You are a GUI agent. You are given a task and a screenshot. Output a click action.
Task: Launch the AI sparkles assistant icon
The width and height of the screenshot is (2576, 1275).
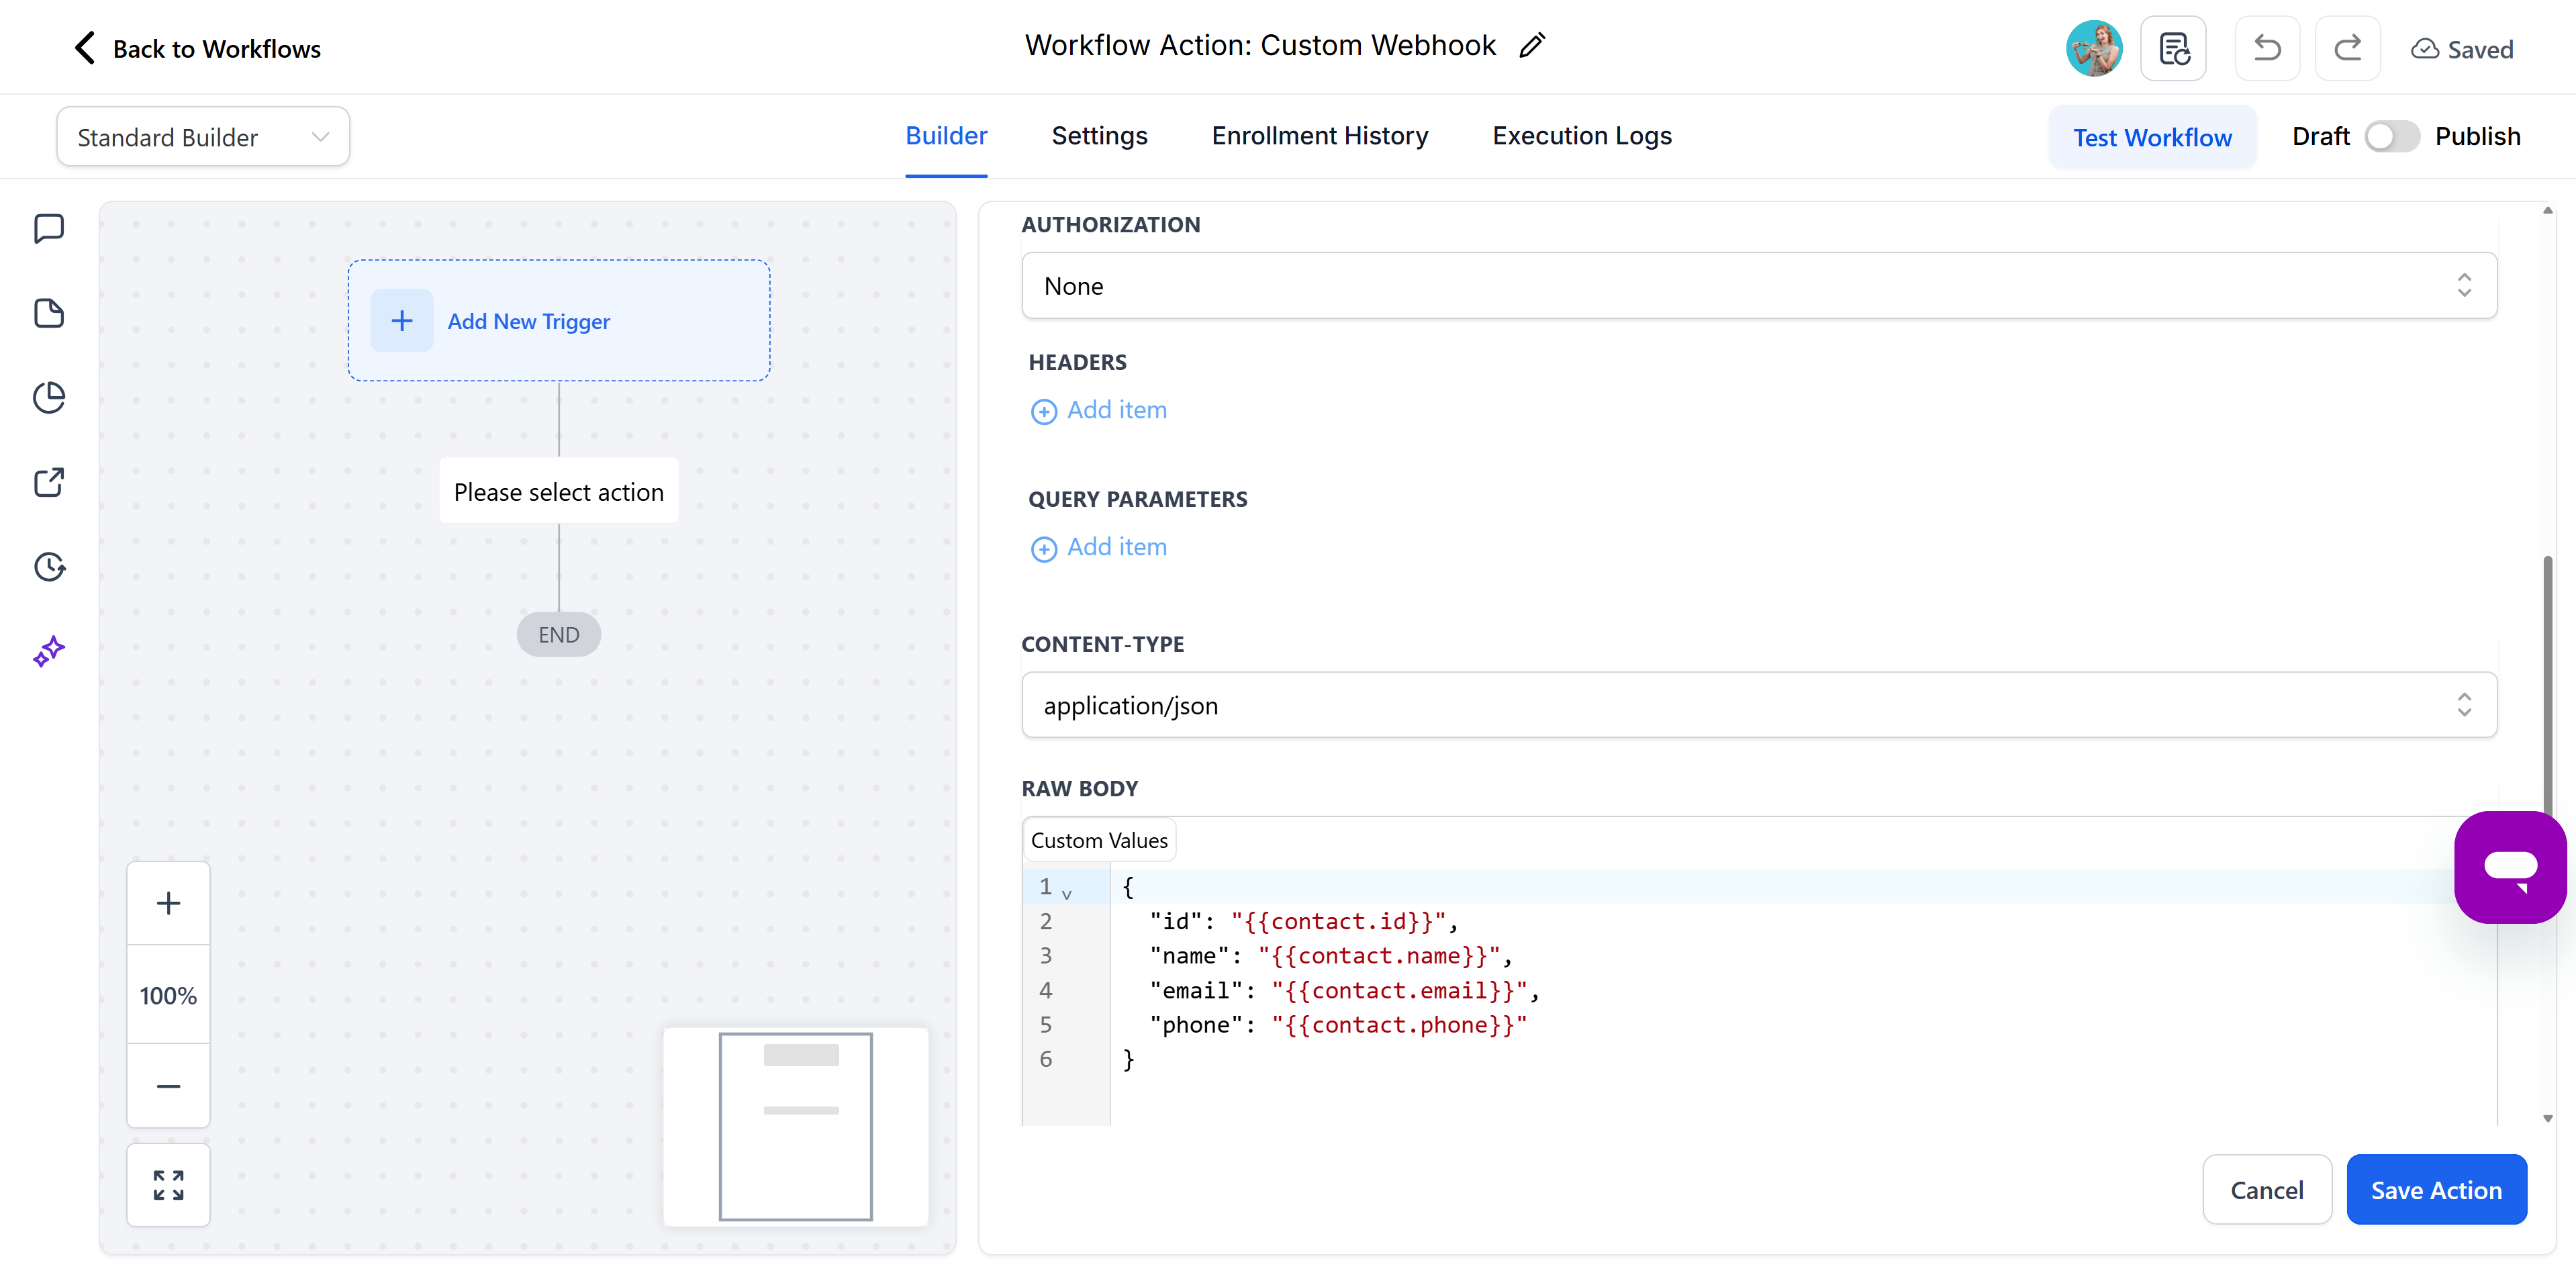tap(48, 651)
